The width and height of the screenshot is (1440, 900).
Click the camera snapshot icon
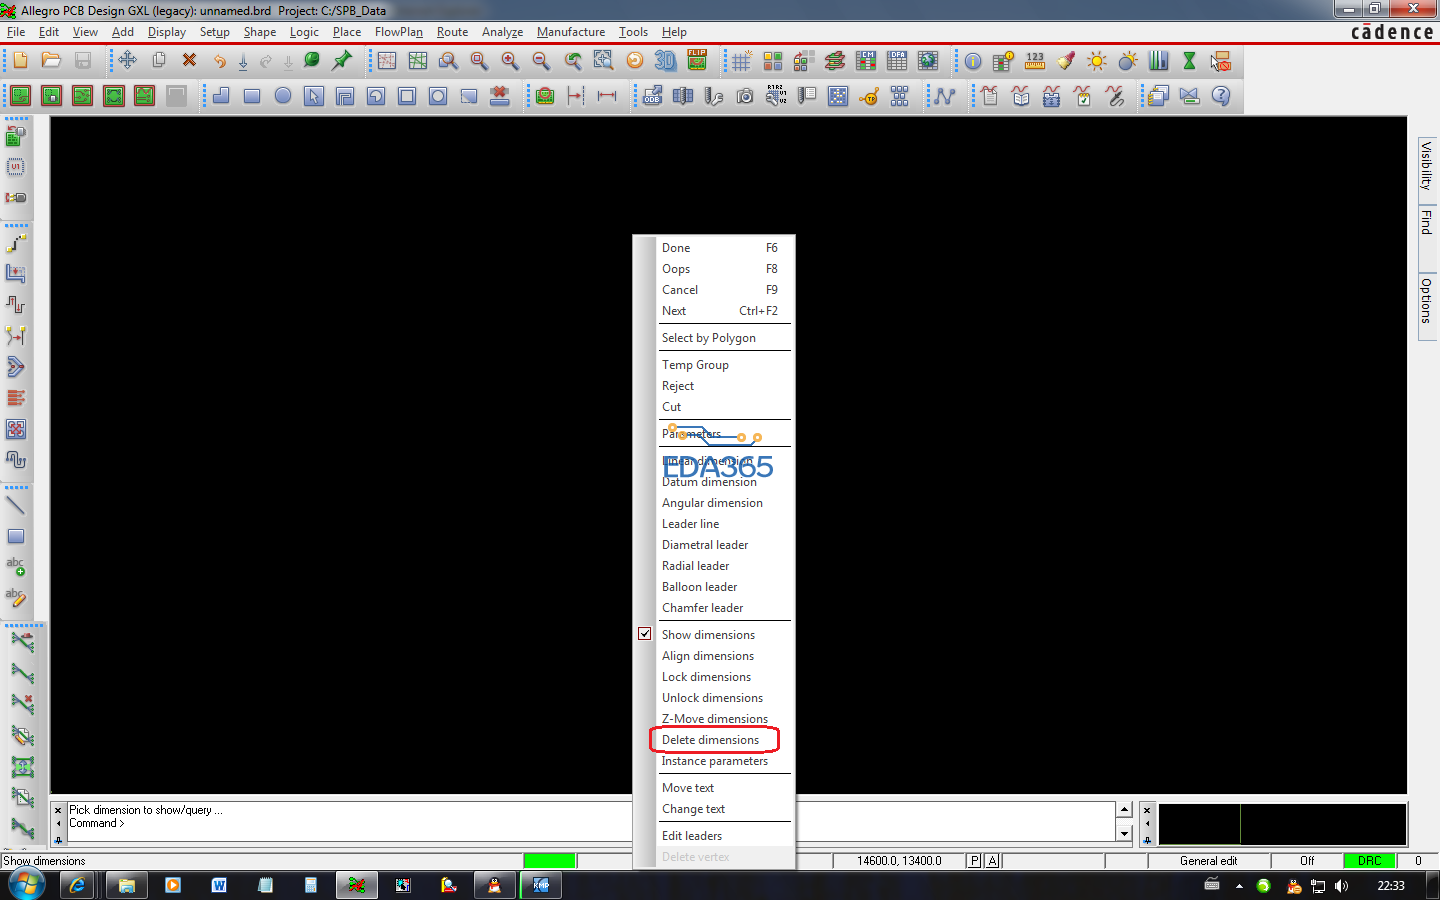pyautogui.click(x=745, y=96)
